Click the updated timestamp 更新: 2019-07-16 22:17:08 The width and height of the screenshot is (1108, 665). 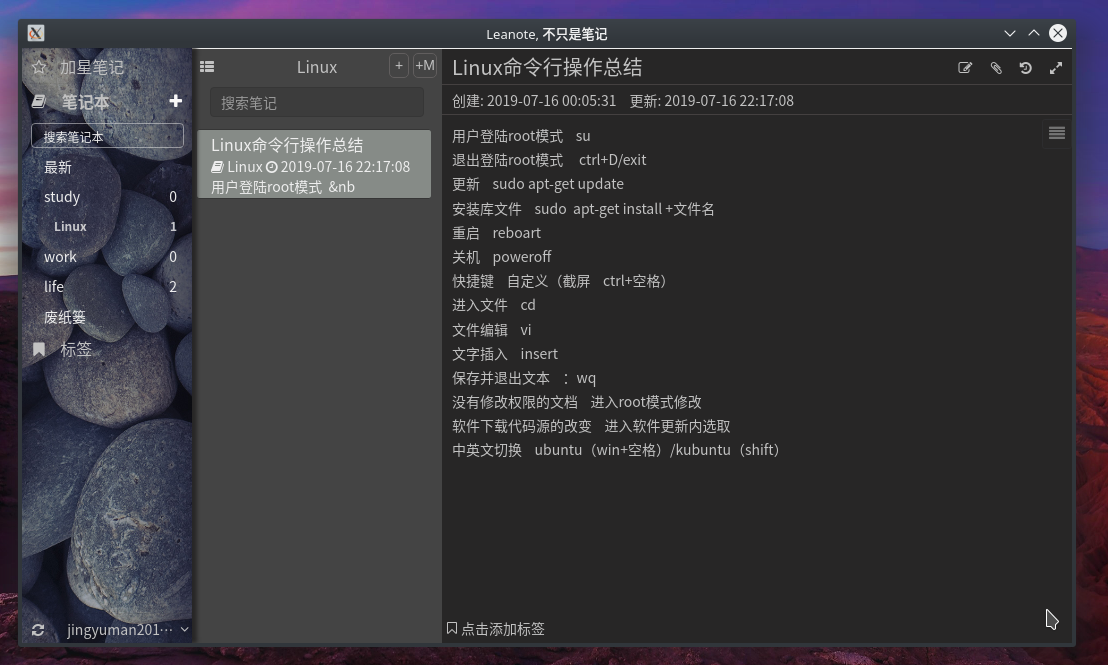click(712, 101)
